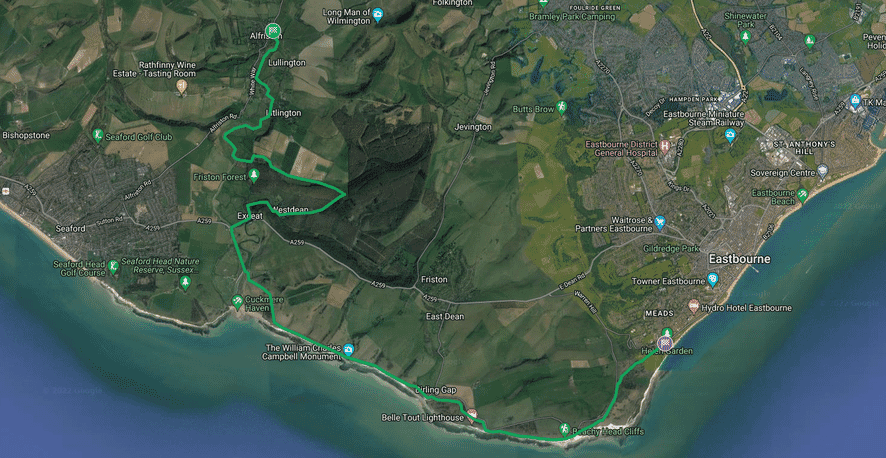
Task: Select the William Charles Campbell Monument pin
Action: (x=349, y=350)
